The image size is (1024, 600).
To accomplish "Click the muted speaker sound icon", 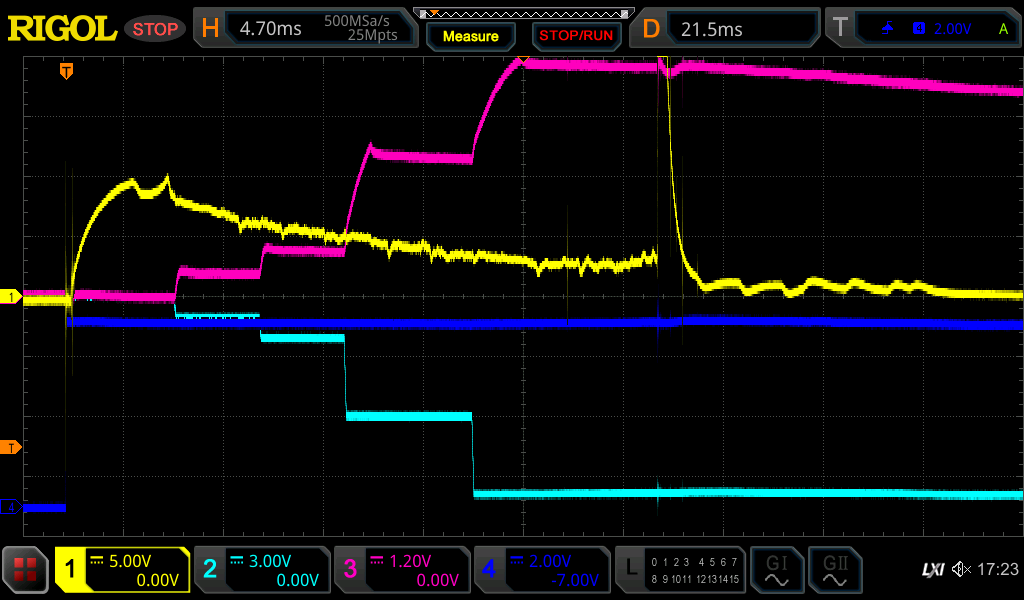I will 961,570.
